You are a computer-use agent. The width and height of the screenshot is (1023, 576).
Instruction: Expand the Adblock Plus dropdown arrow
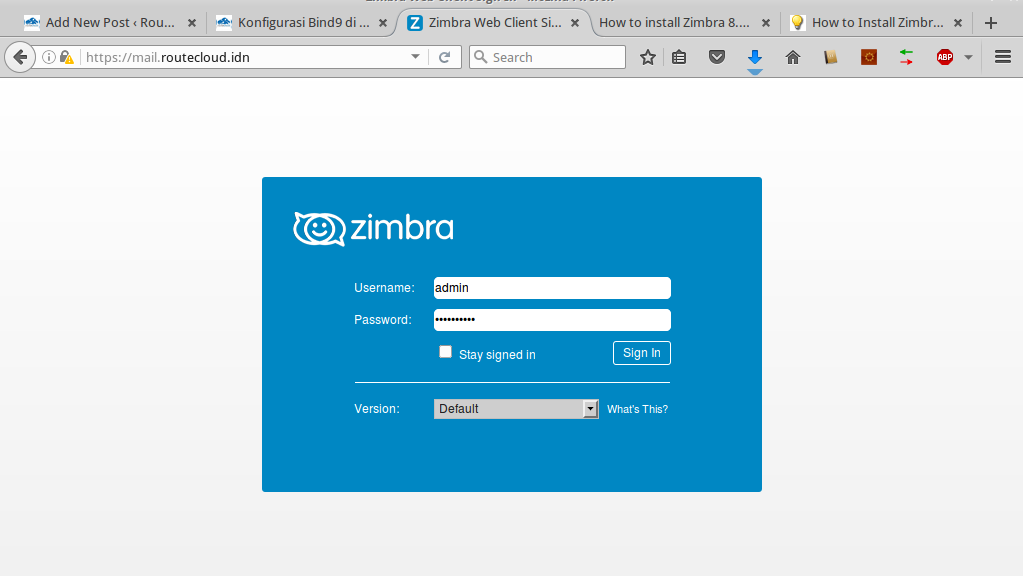[x=968, y=57]
